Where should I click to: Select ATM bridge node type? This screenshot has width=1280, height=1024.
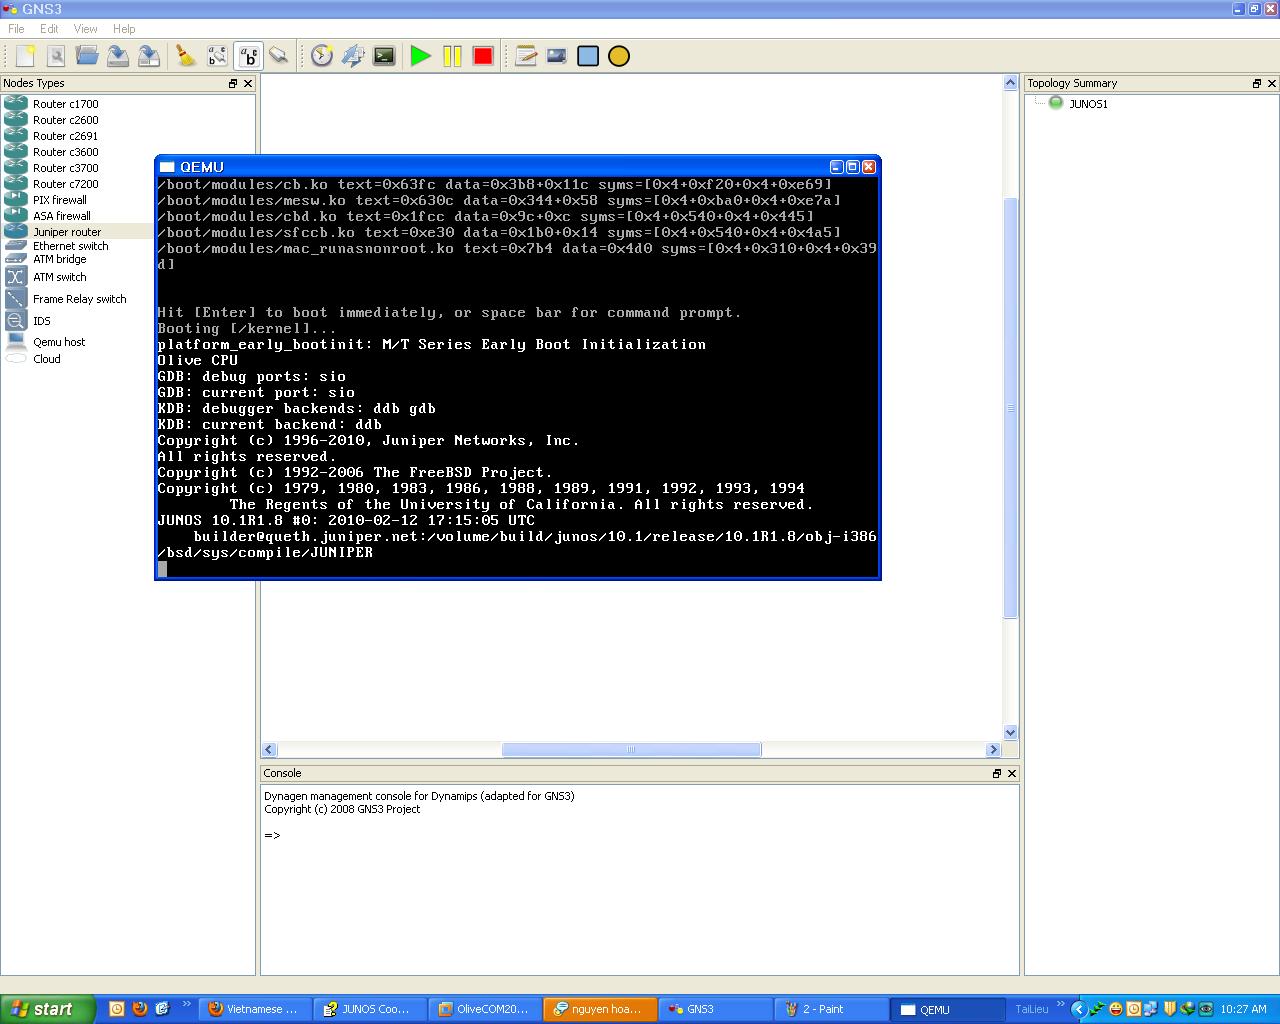point(60,259)
